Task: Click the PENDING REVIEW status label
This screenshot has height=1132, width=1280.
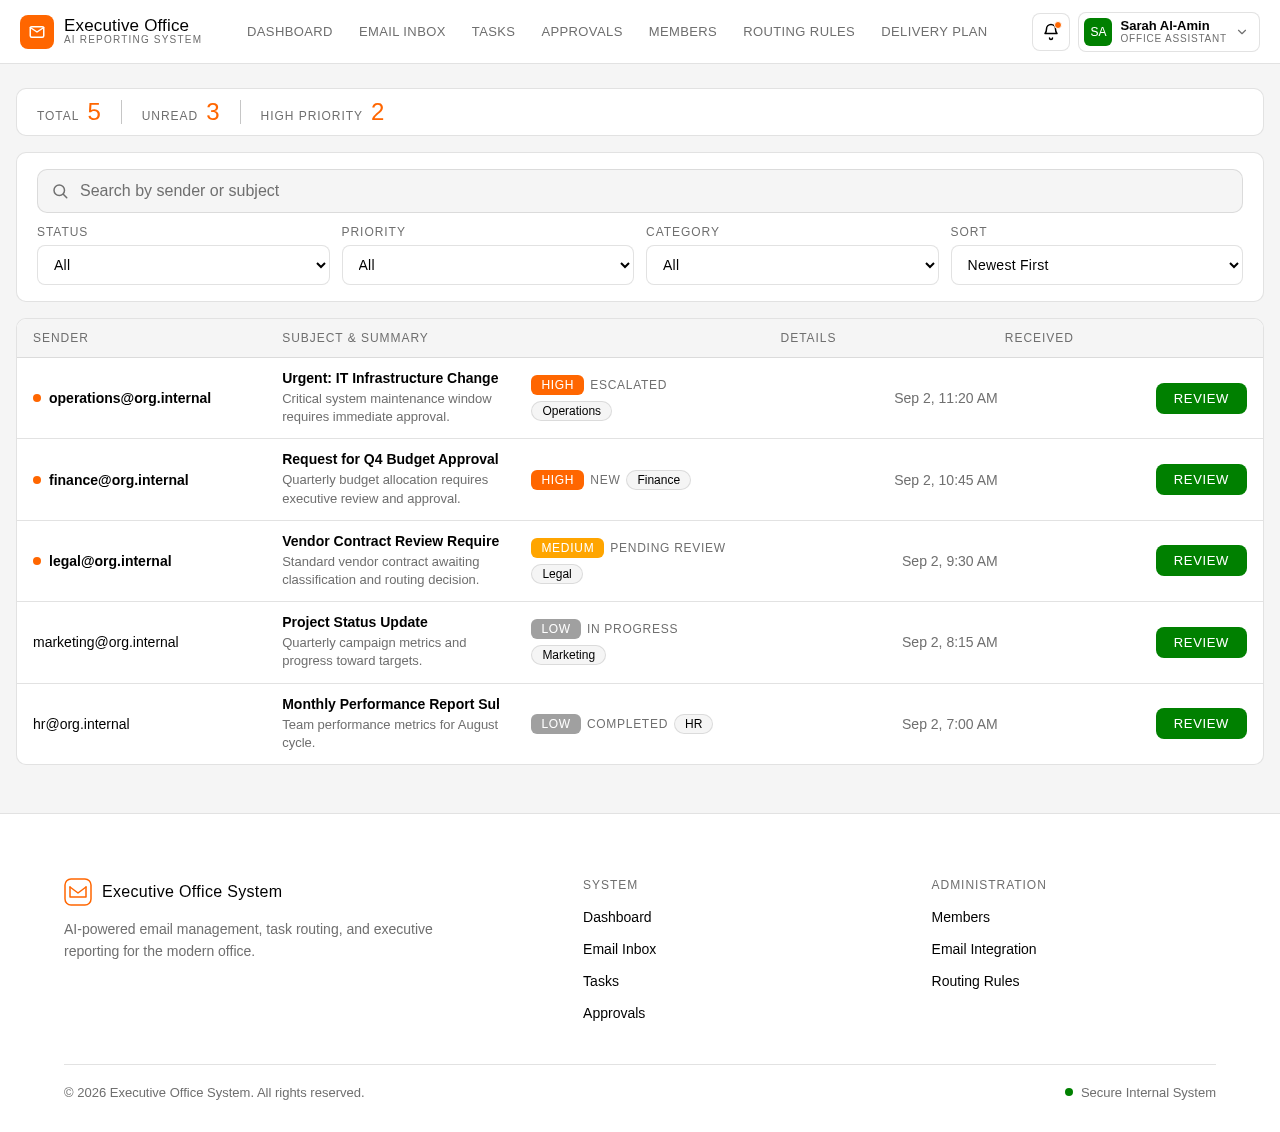Action: 668,548
